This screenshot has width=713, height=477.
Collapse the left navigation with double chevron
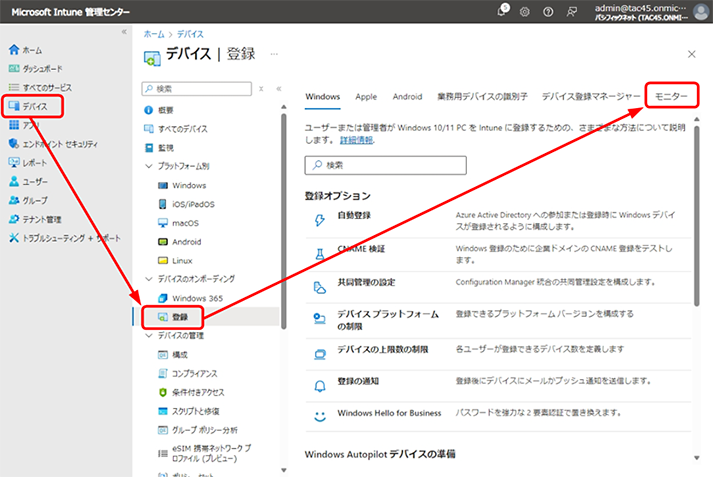point(124,32)
